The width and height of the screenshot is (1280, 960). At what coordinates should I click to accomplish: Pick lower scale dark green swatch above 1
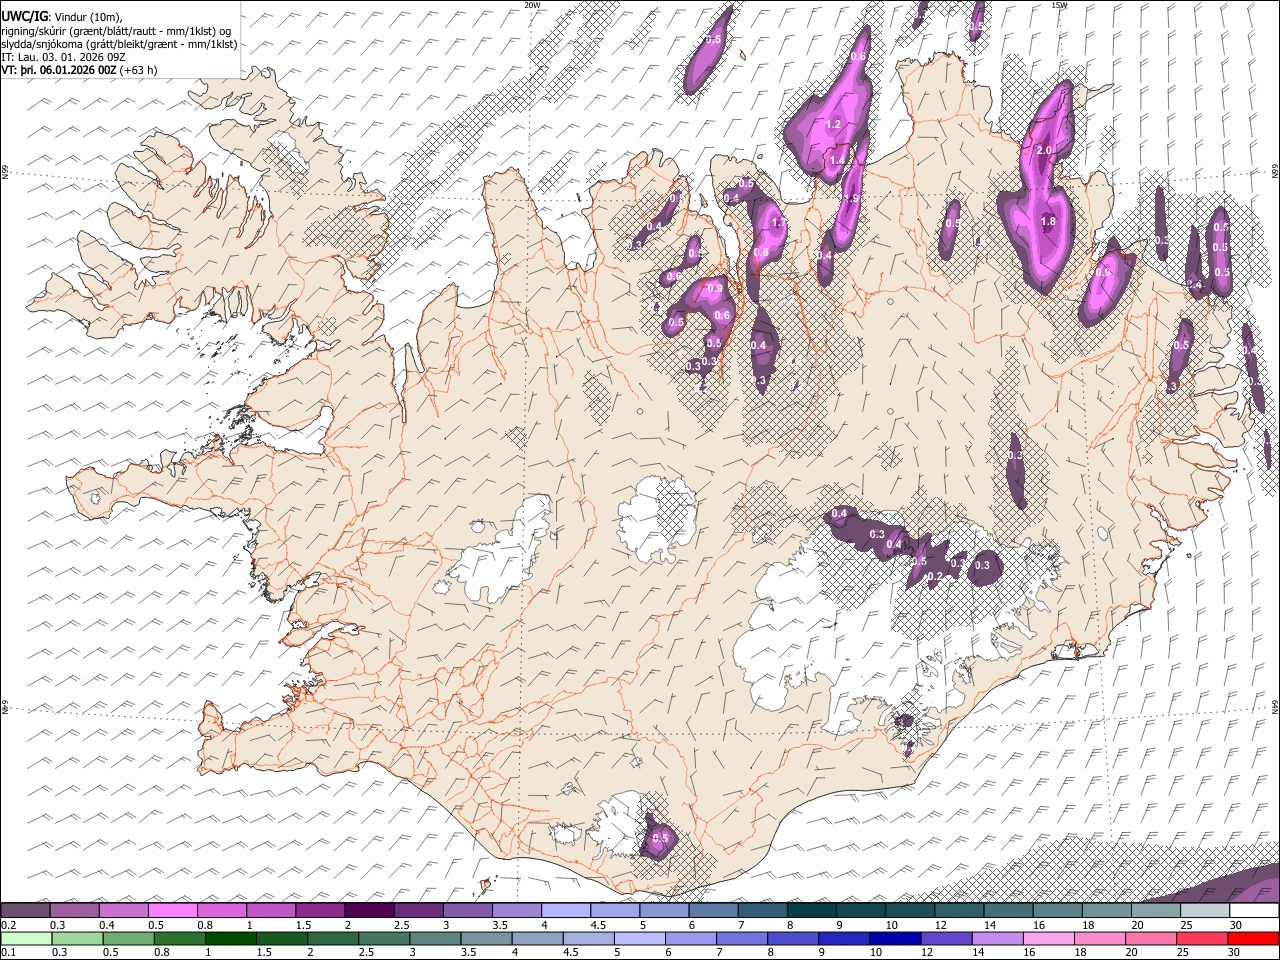pos(231,939)
